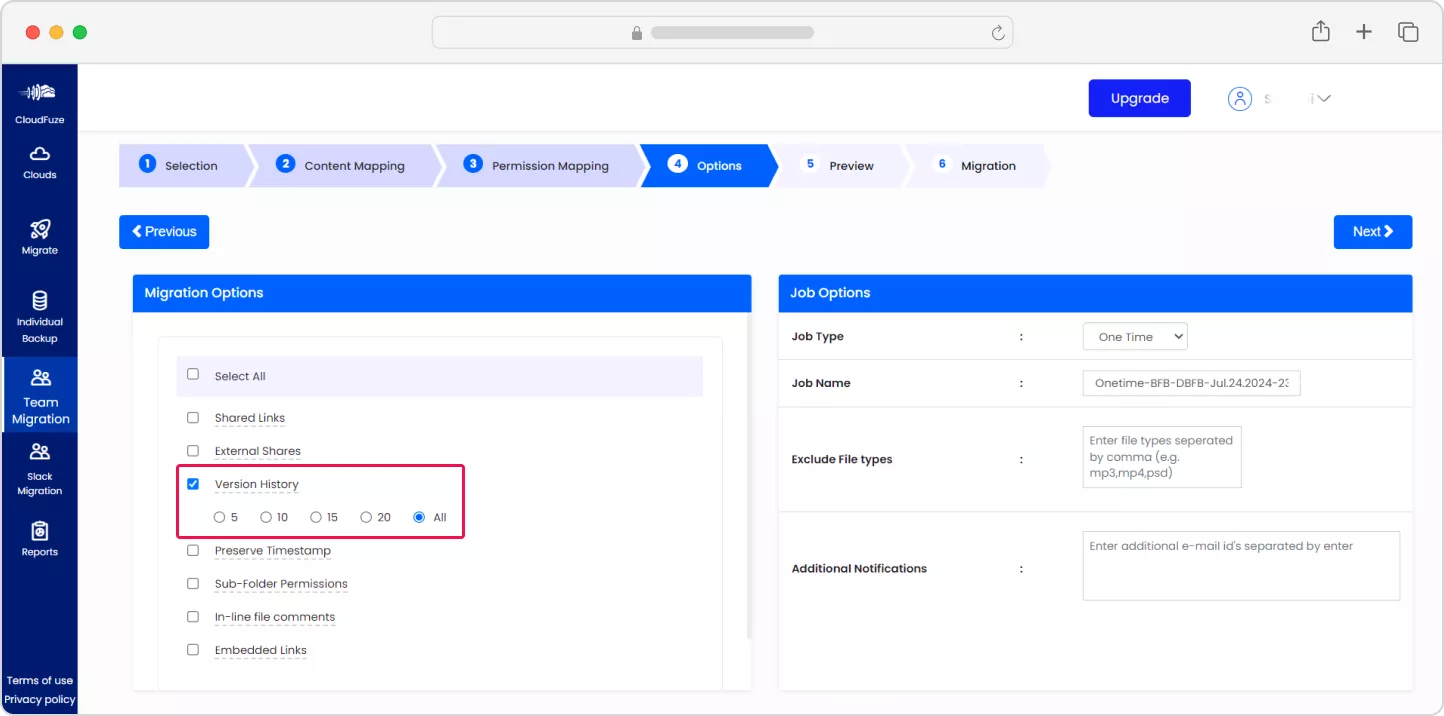Enable the Embedded Links checkbox

click(x=193, y=649)
